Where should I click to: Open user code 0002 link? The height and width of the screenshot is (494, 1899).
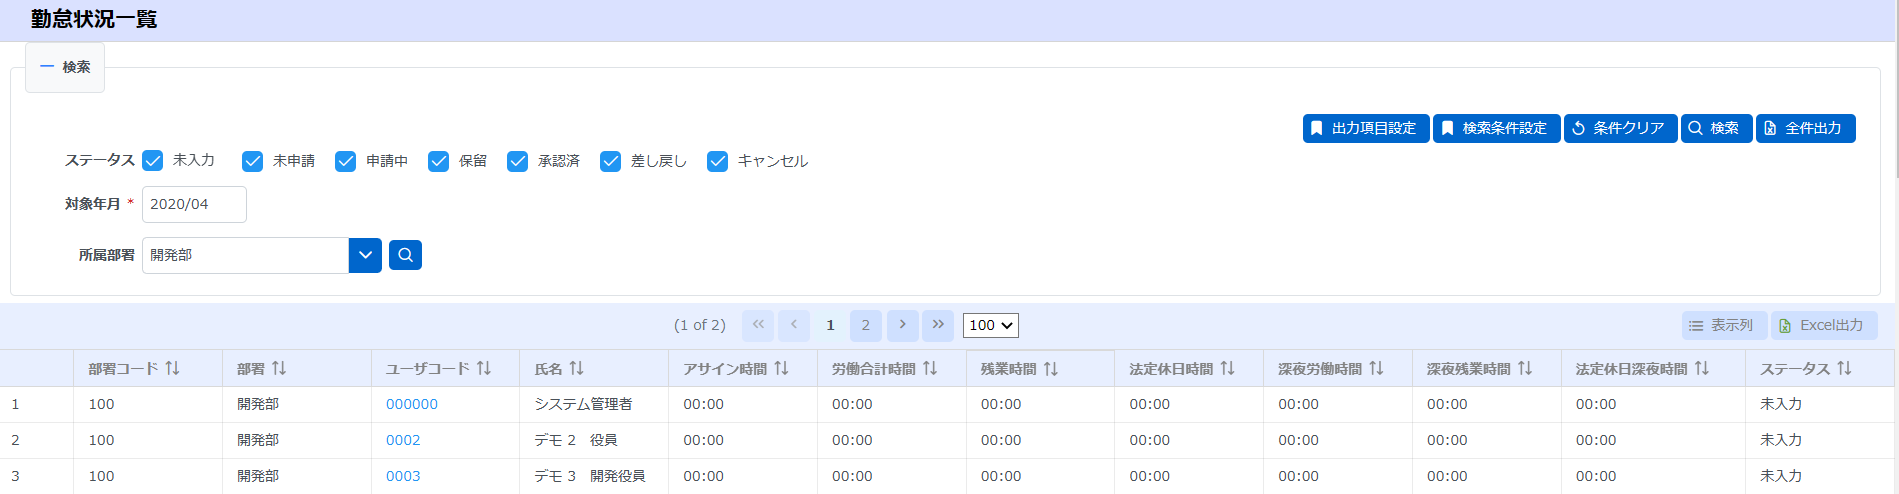tap(403, 440)
